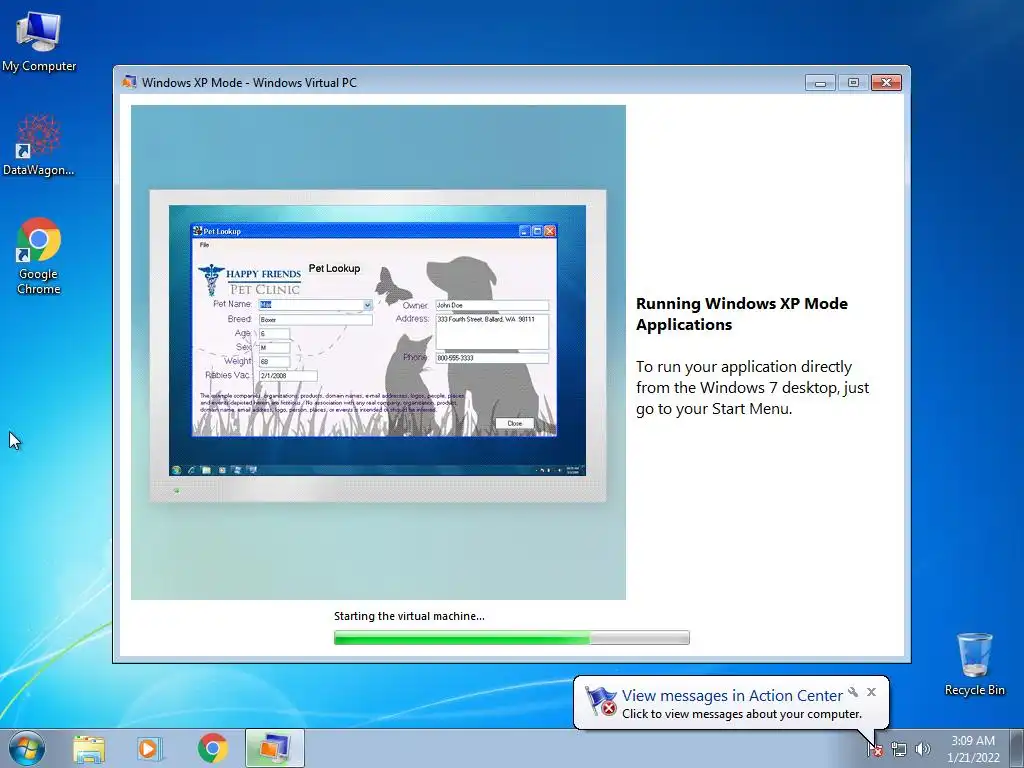Open the network status tray icon

pyautogui.click(x=899, y=750)
